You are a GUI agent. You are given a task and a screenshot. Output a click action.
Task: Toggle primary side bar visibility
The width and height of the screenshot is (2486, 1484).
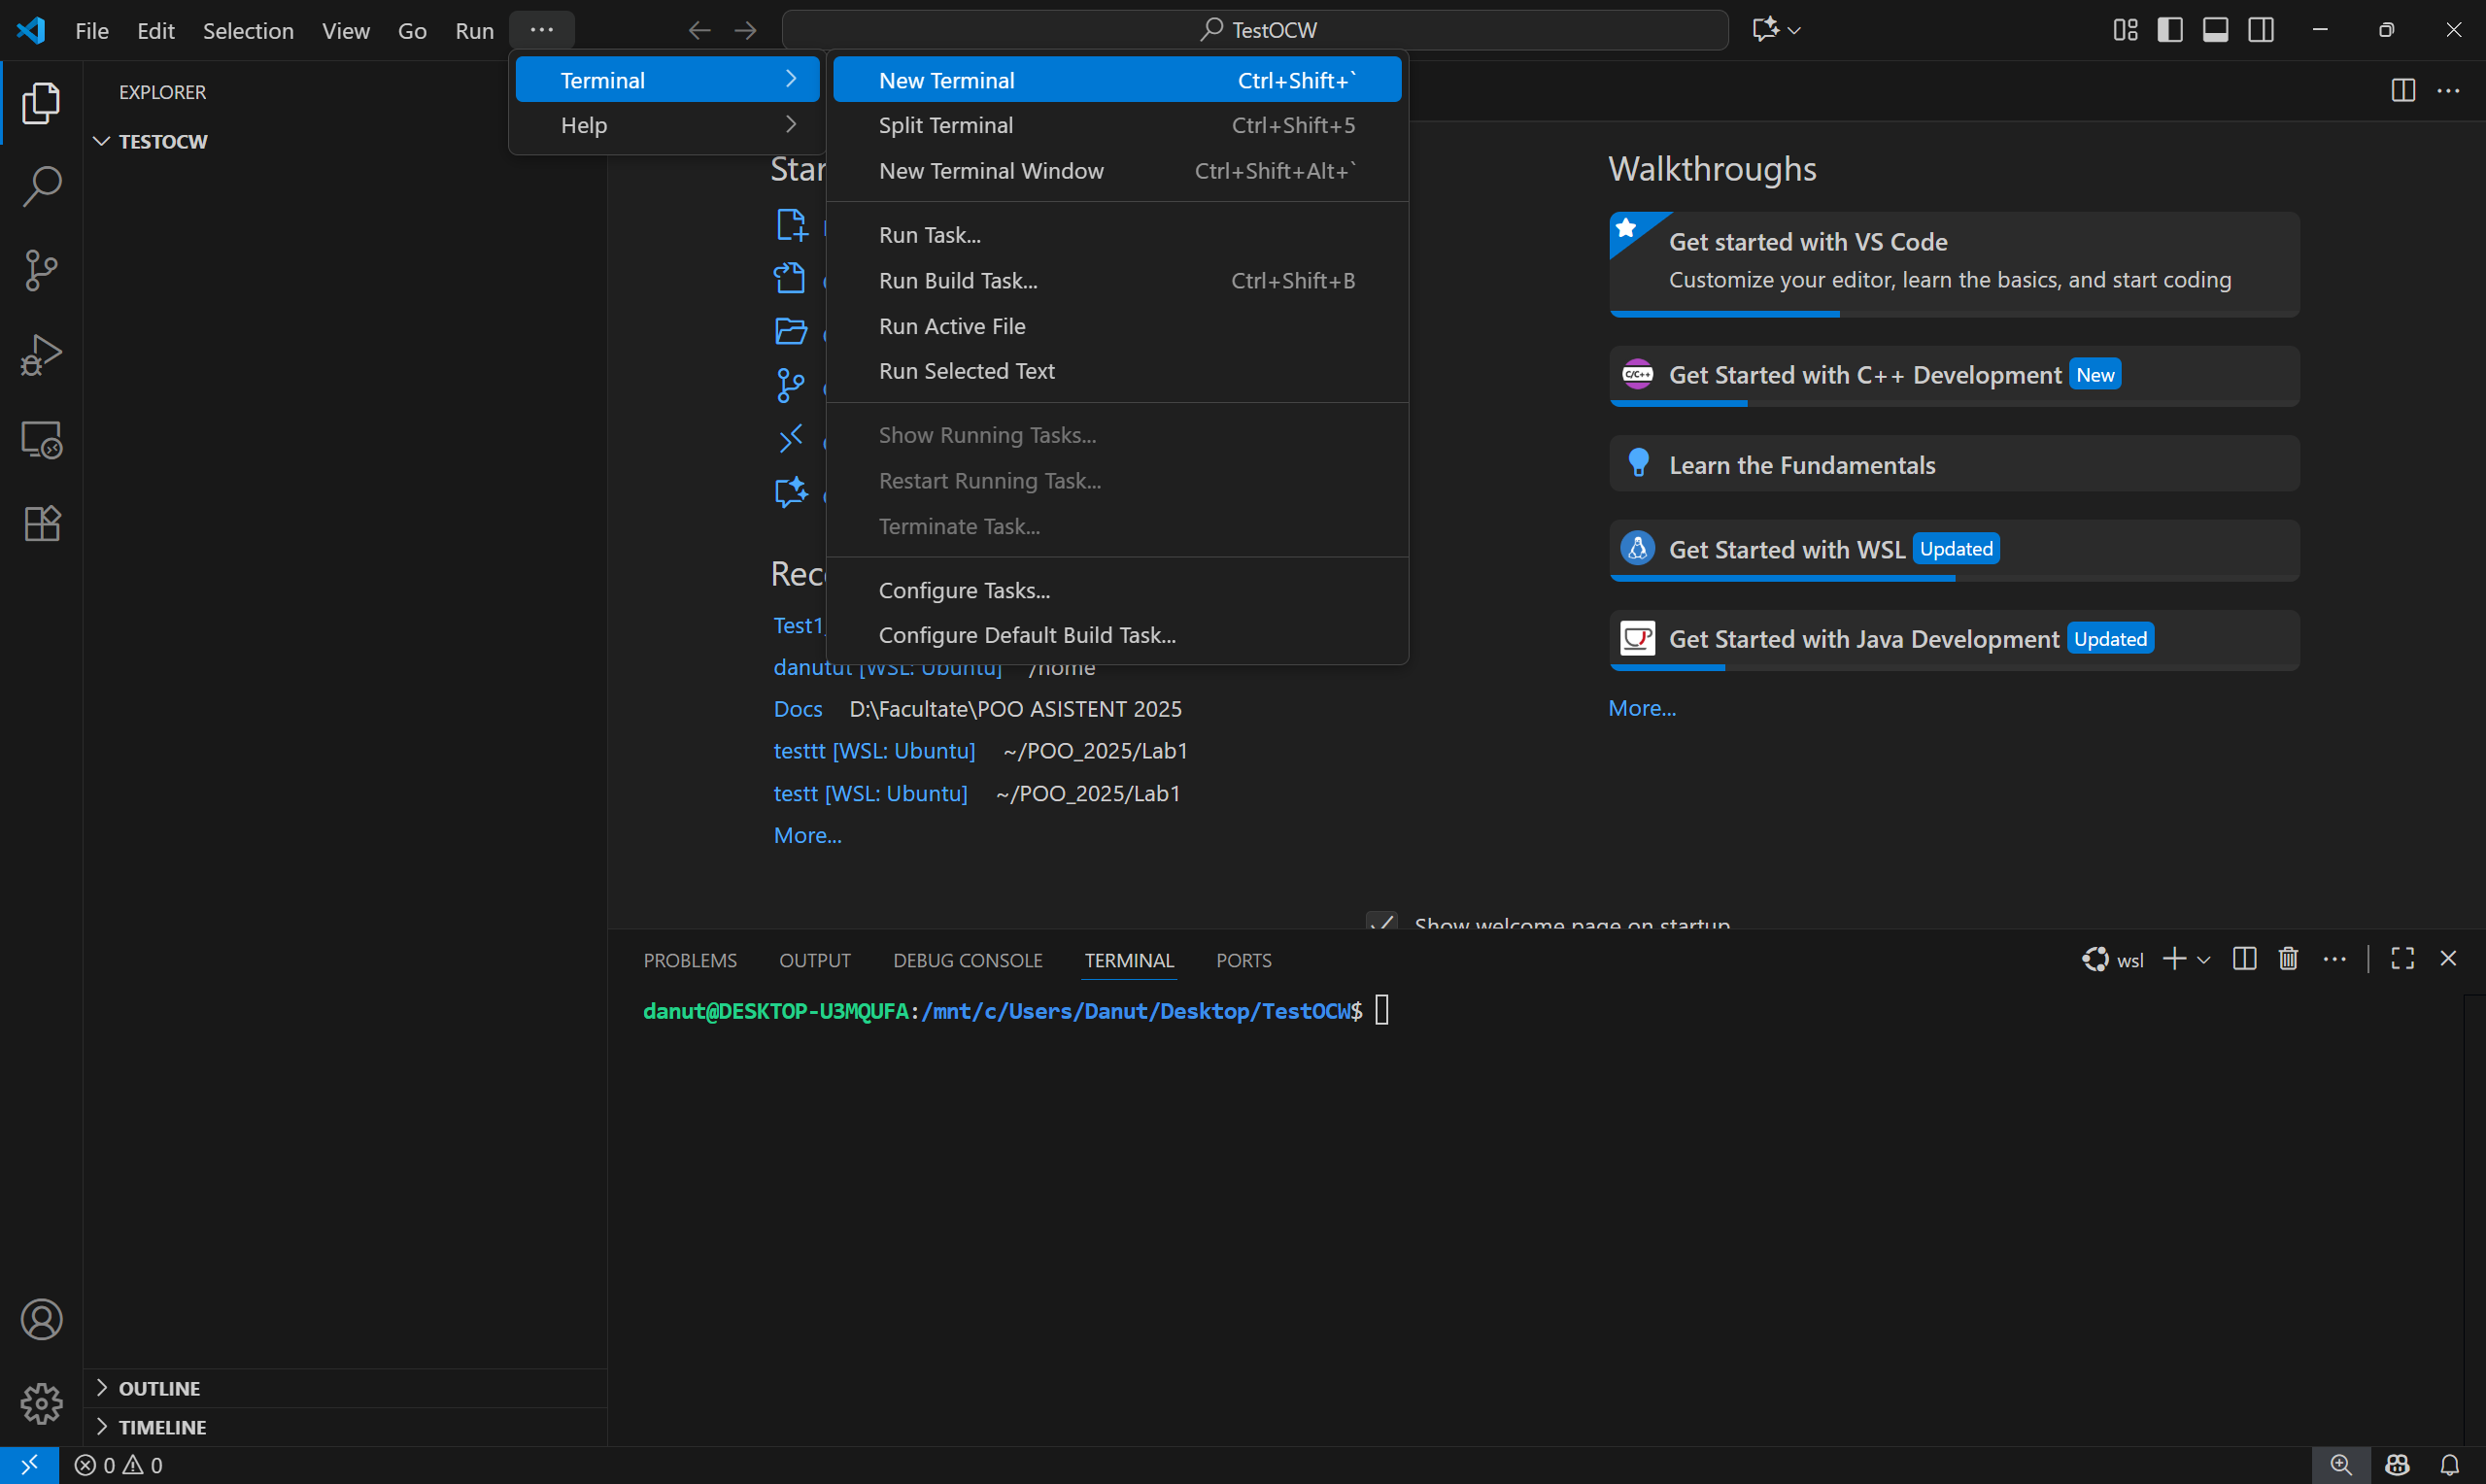pos(2170,30)
